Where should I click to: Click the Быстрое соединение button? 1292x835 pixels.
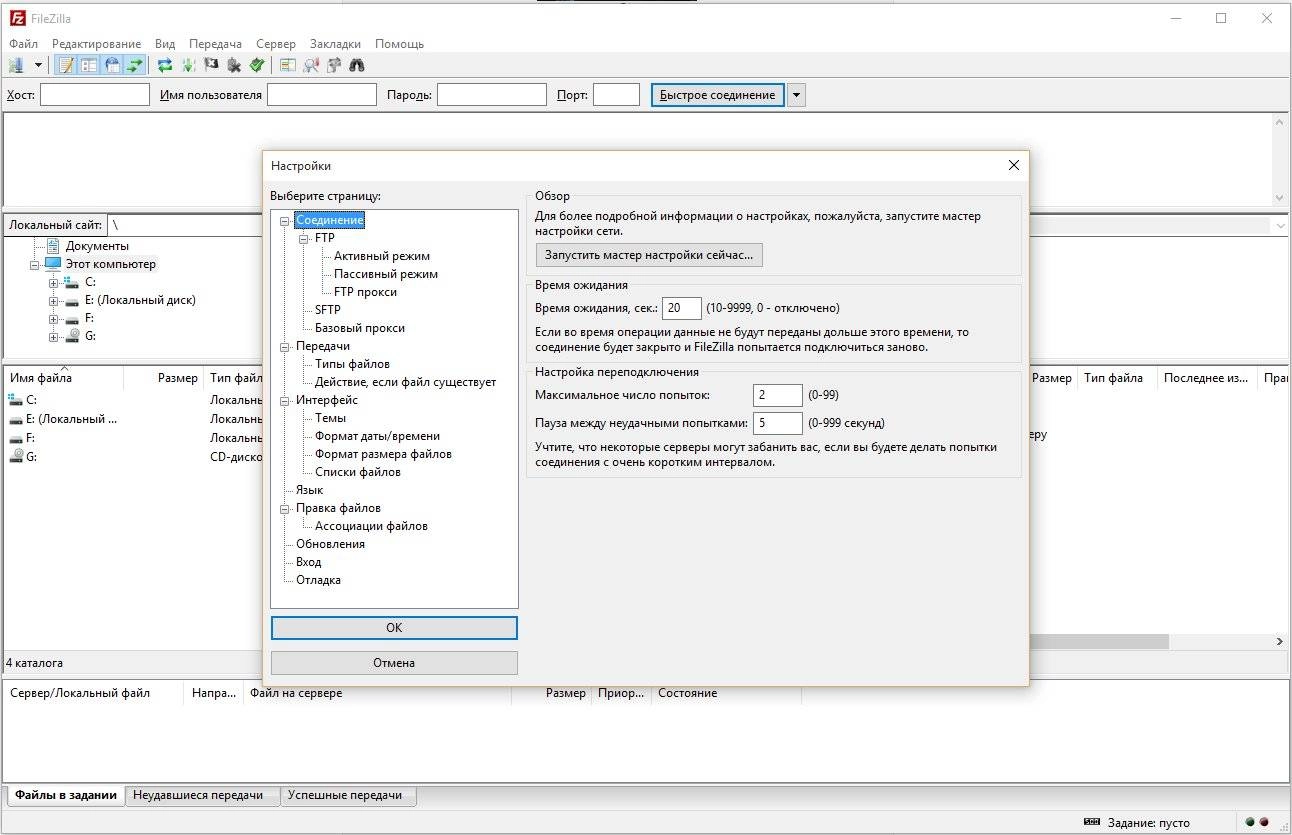pos(717,95)
